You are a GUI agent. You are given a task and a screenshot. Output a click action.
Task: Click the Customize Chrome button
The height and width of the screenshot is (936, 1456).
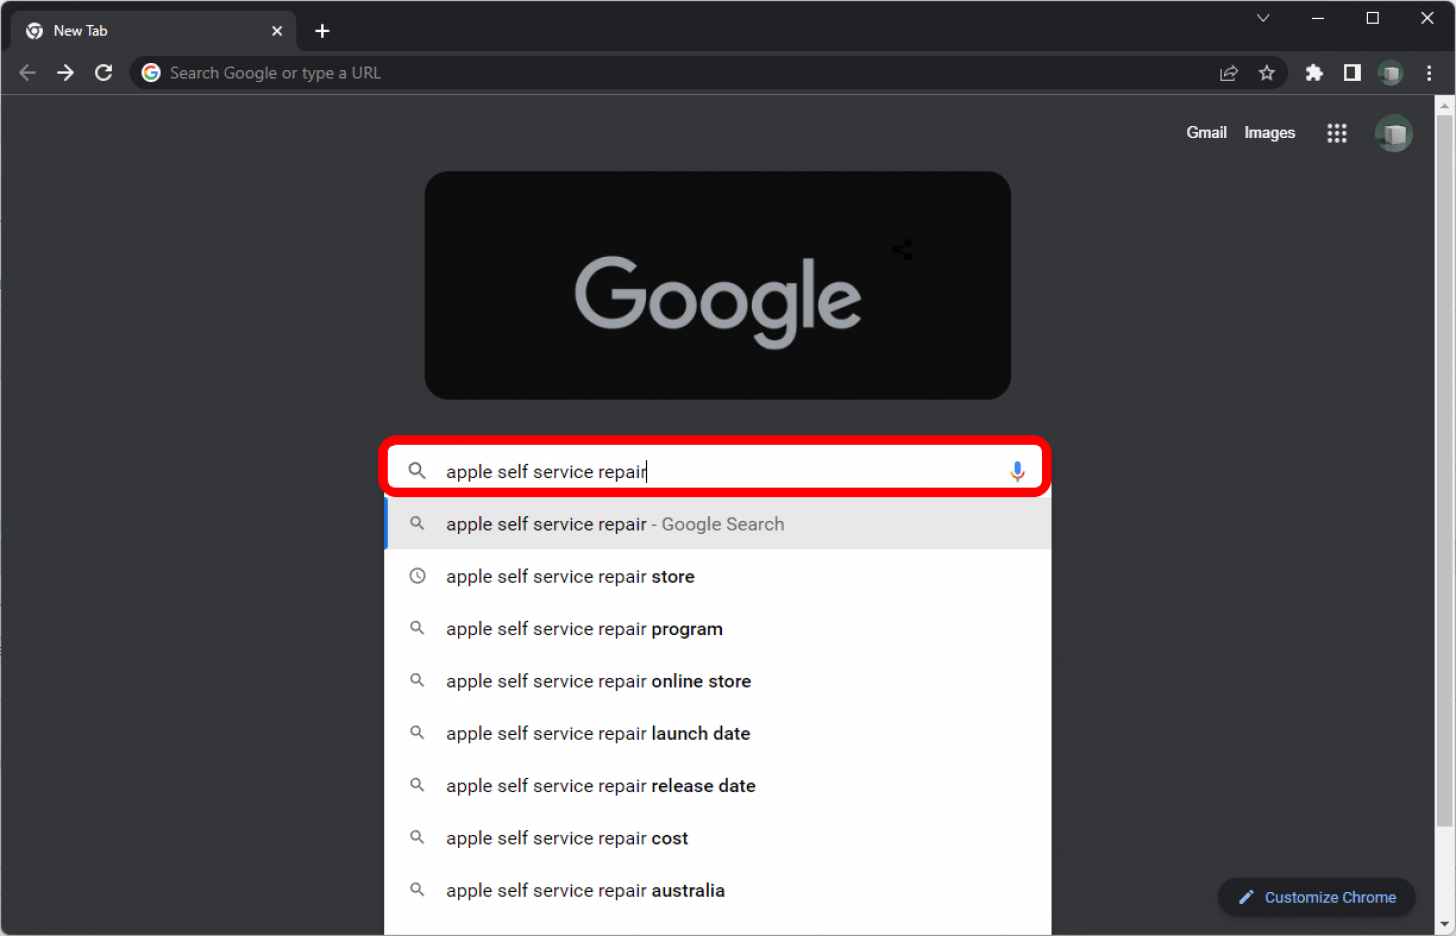point(1316,897)
